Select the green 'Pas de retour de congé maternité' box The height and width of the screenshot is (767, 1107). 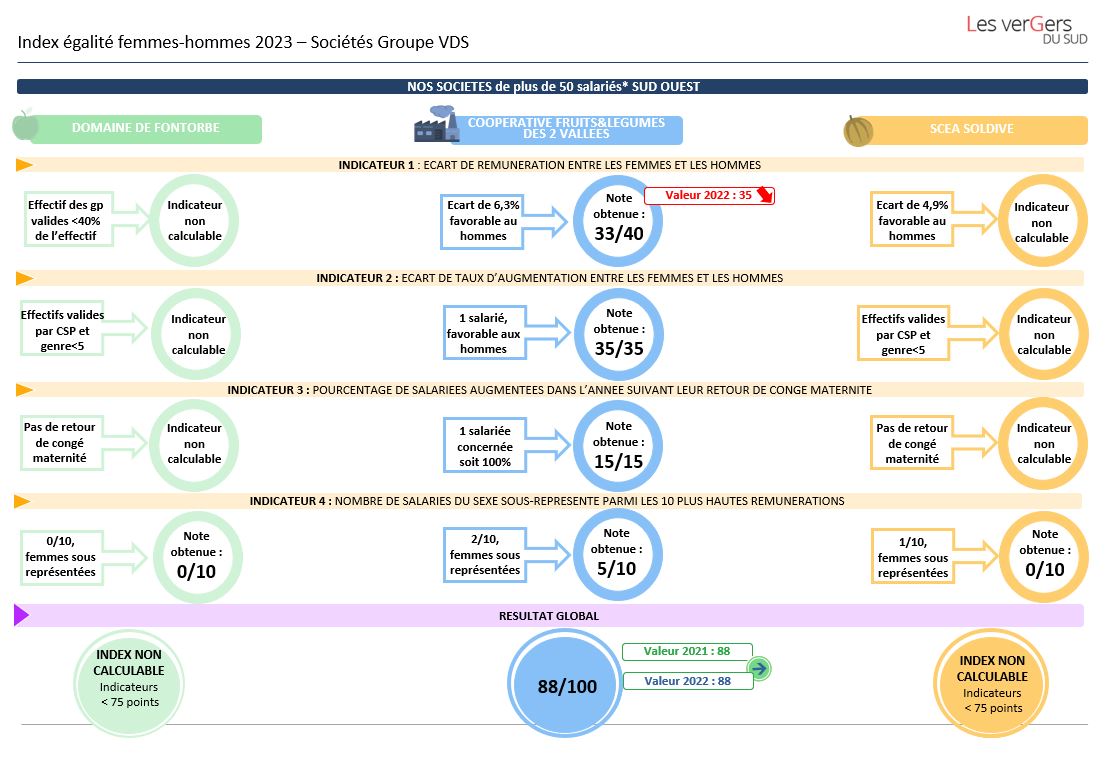pos(62,442)
